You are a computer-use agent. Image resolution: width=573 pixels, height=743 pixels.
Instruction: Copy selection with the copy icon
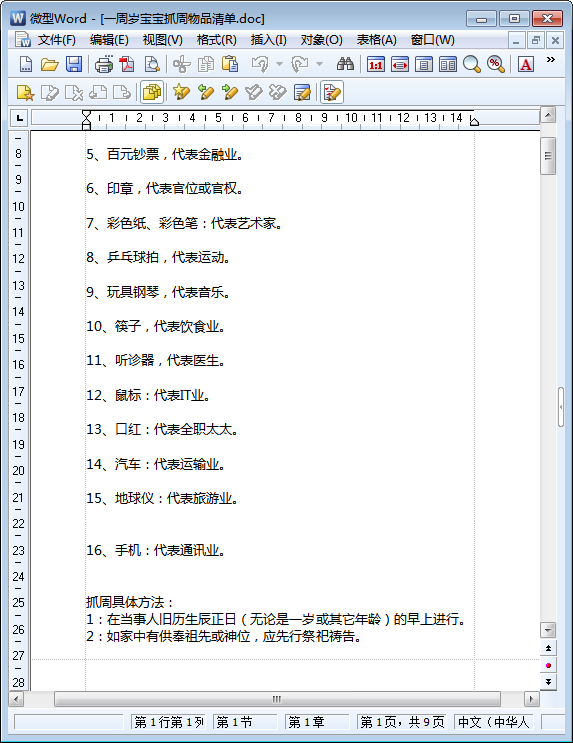(x=206, y=64)
